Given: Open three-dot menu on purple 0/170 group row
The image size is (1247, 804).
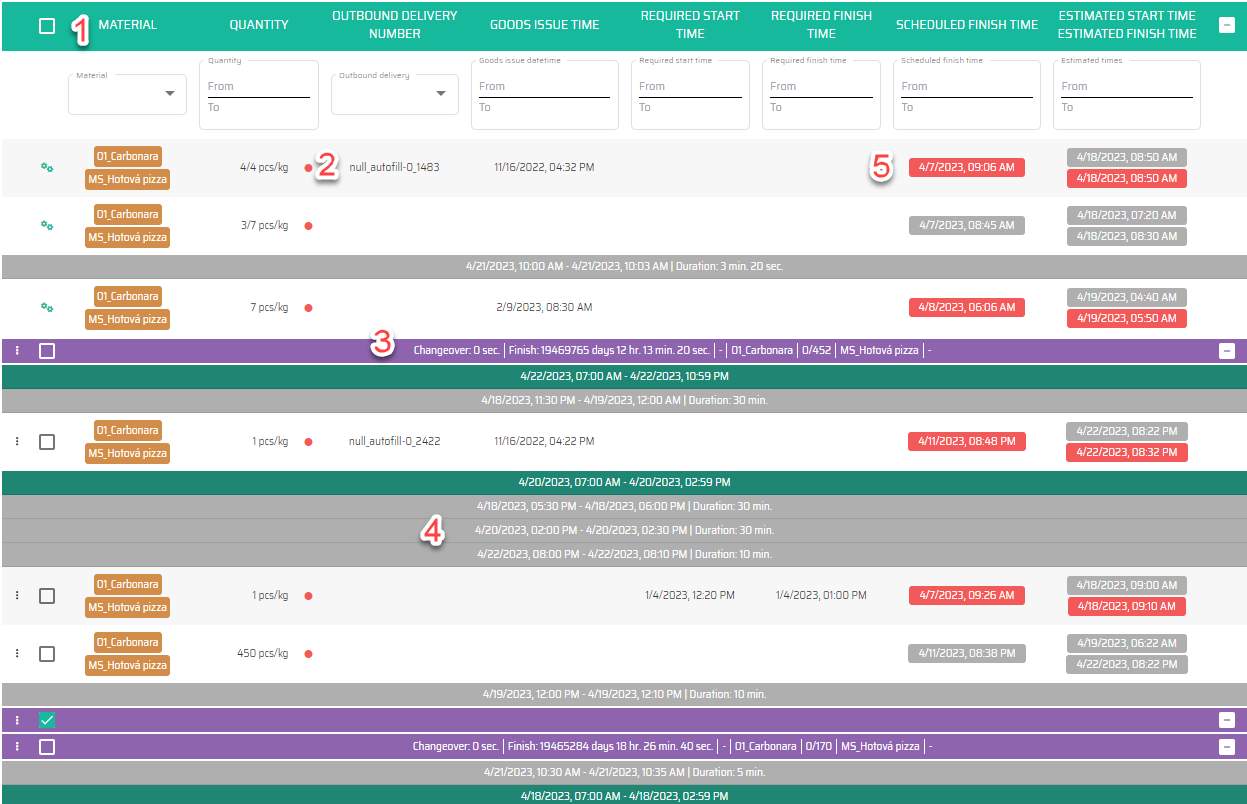Looking at the screenshot, I should coord(17,747).
